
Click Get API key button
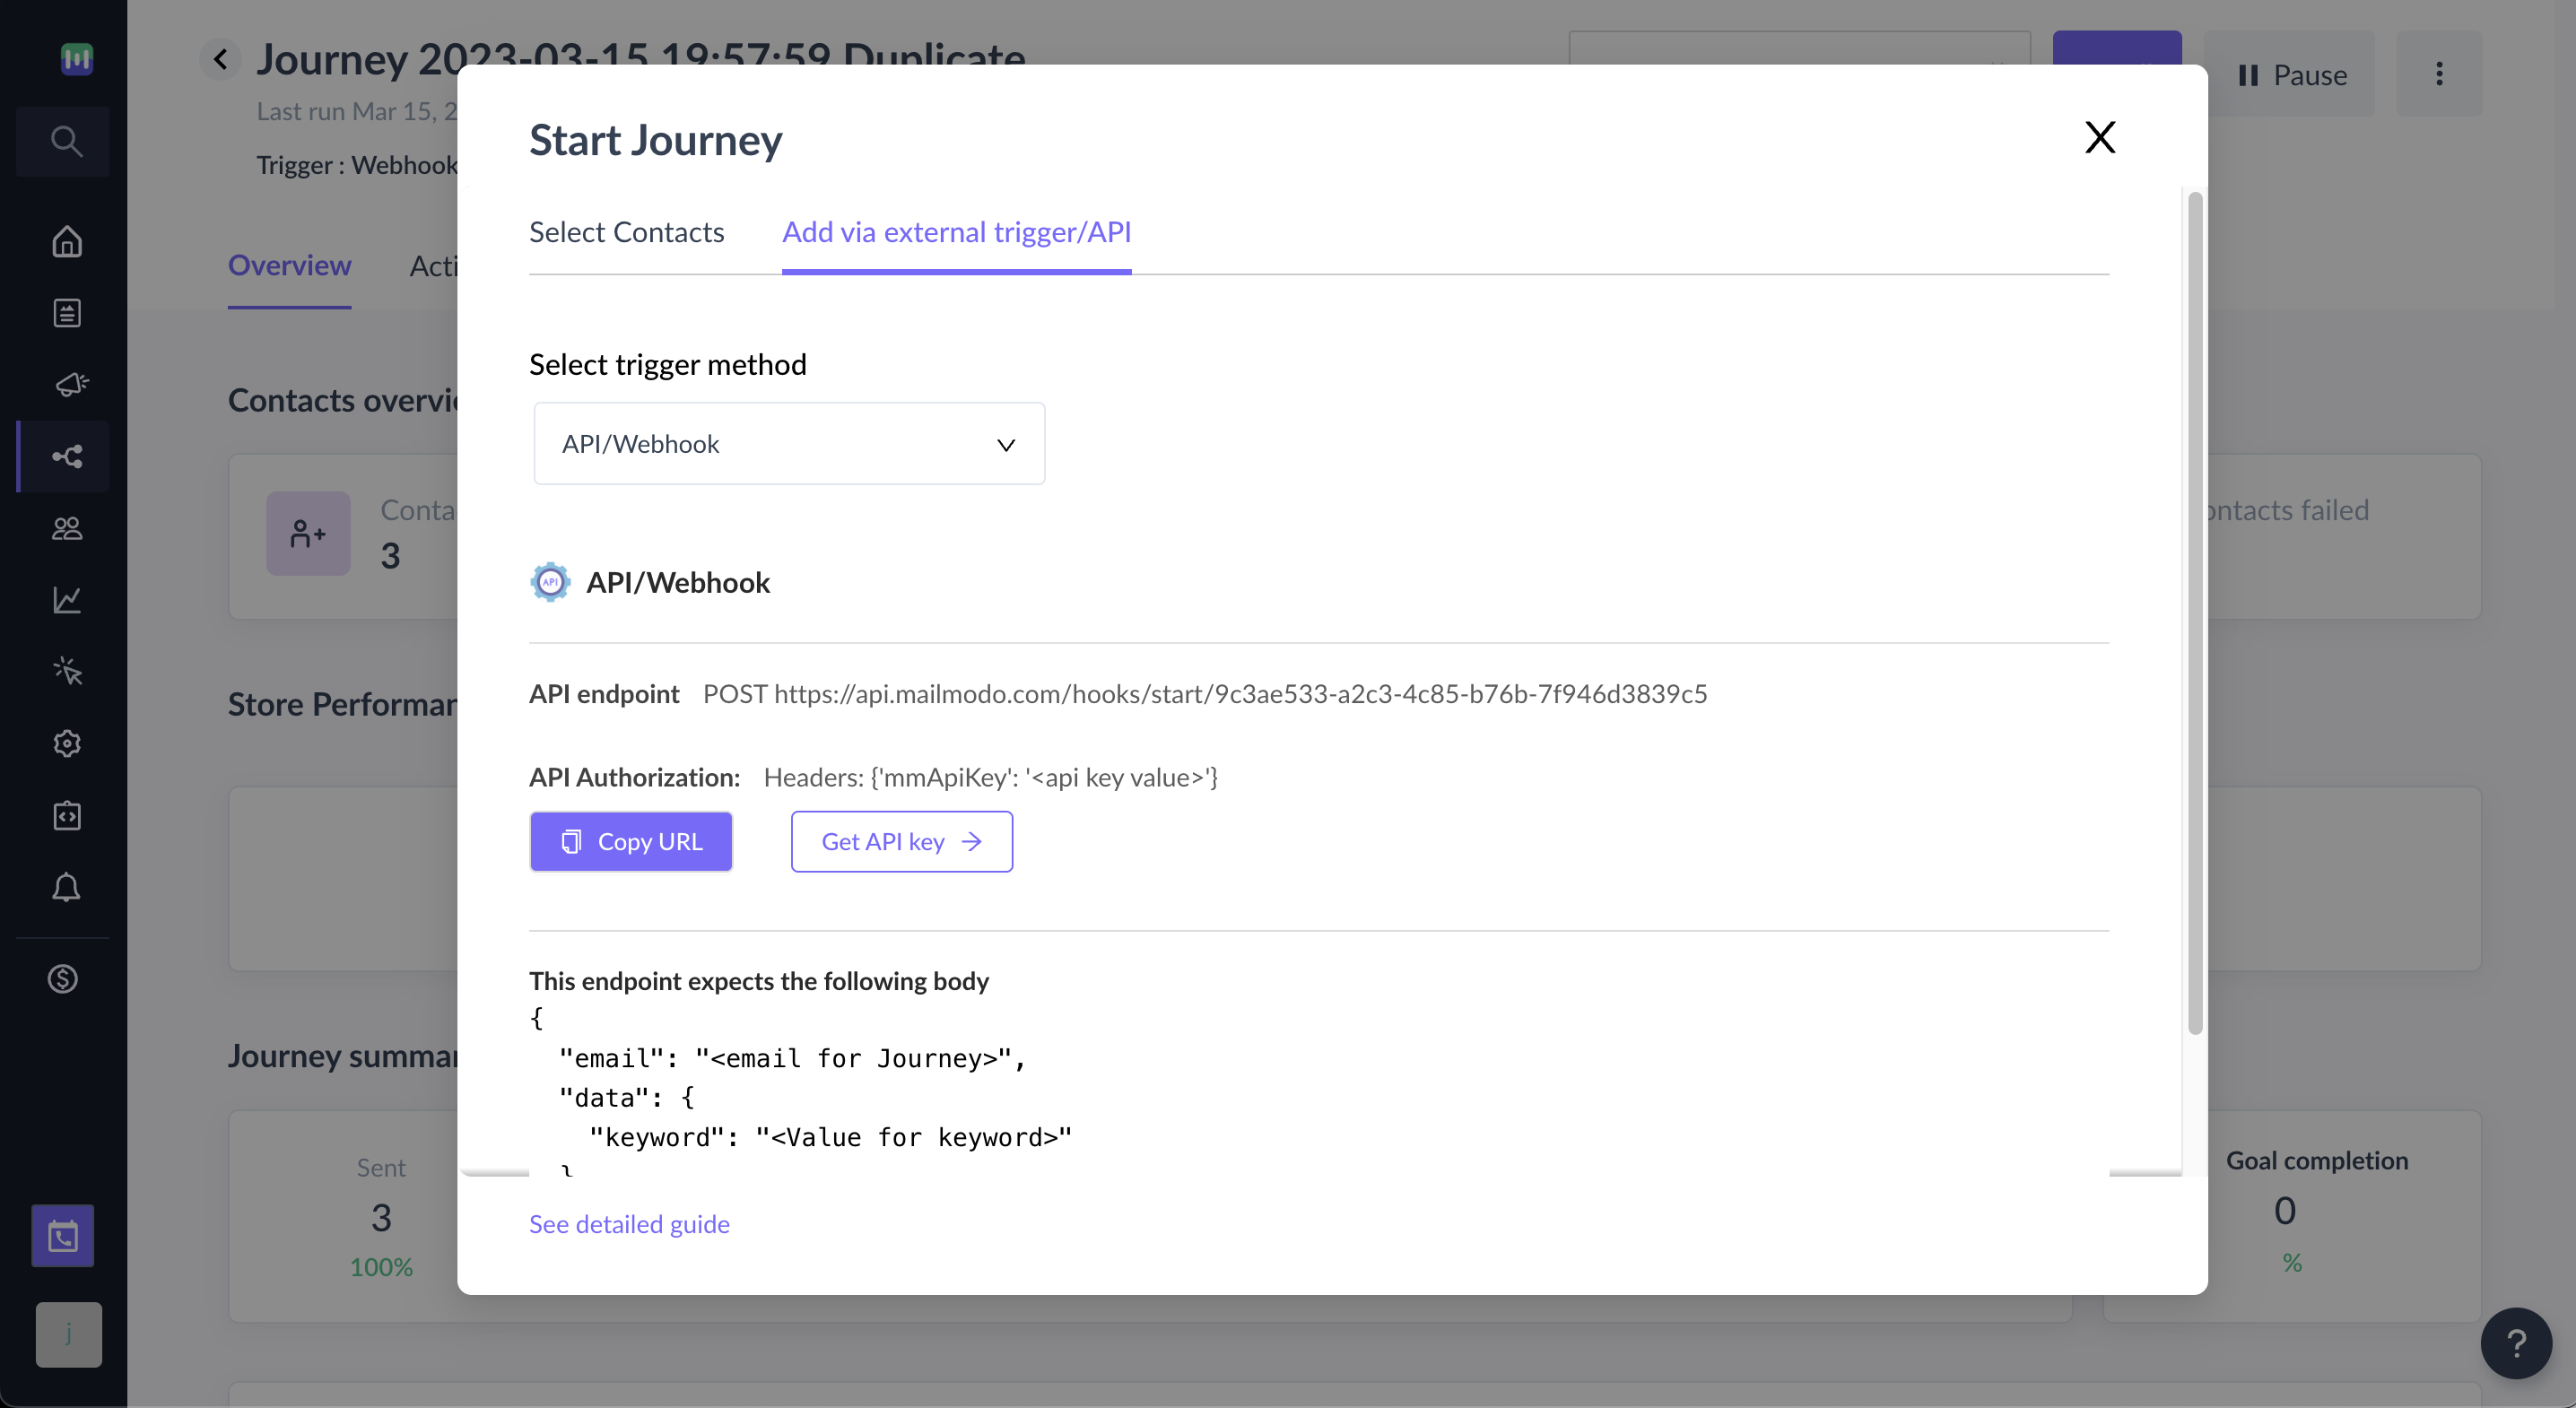point(901,841)
